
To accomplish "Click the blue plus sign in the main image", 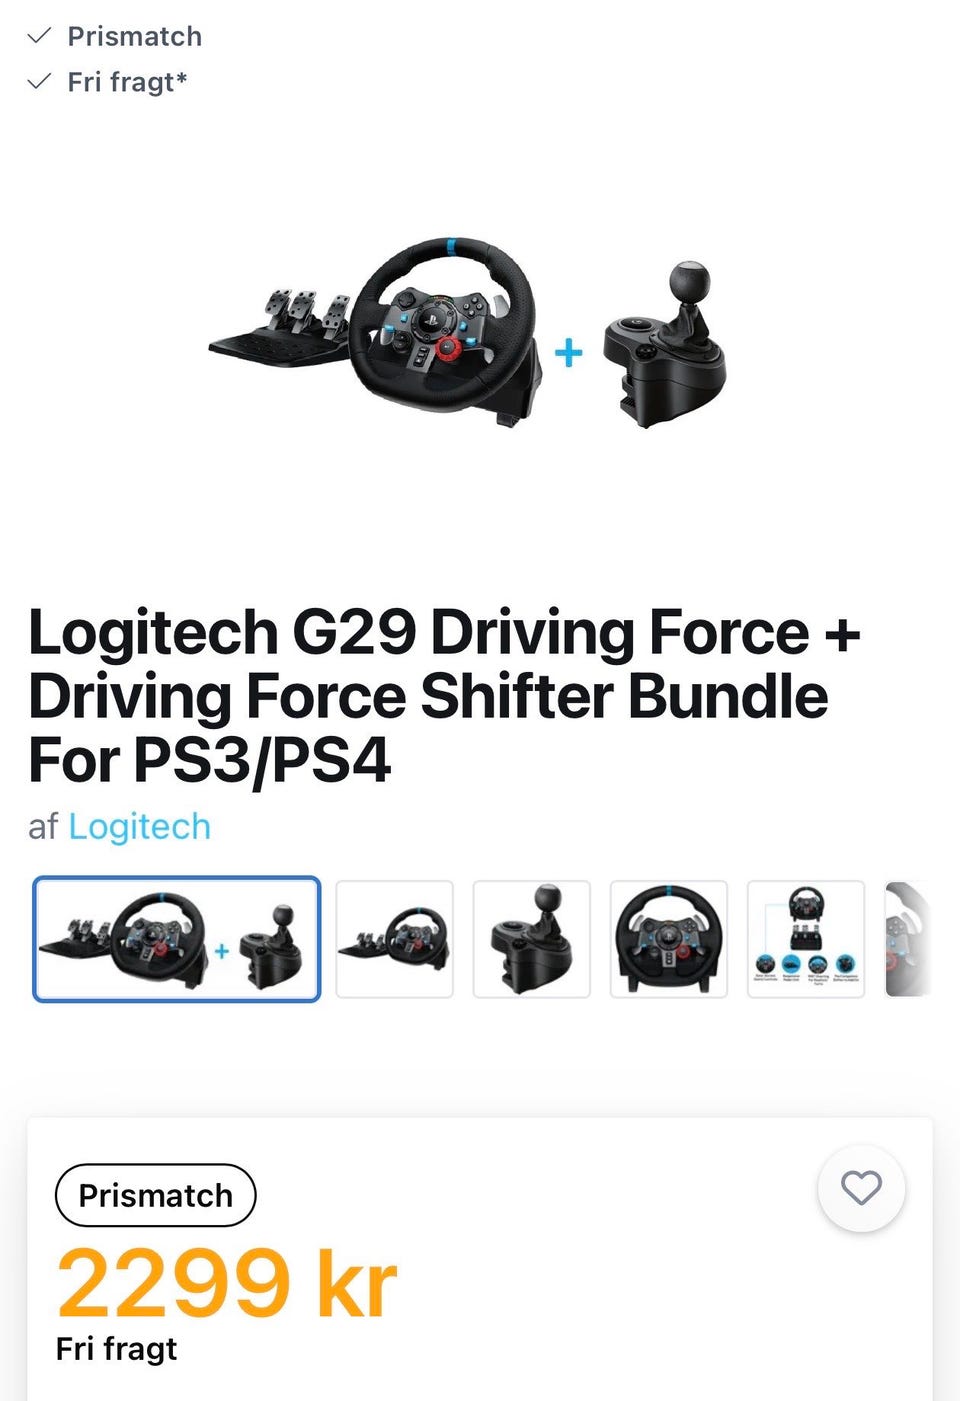I will 568,352.
